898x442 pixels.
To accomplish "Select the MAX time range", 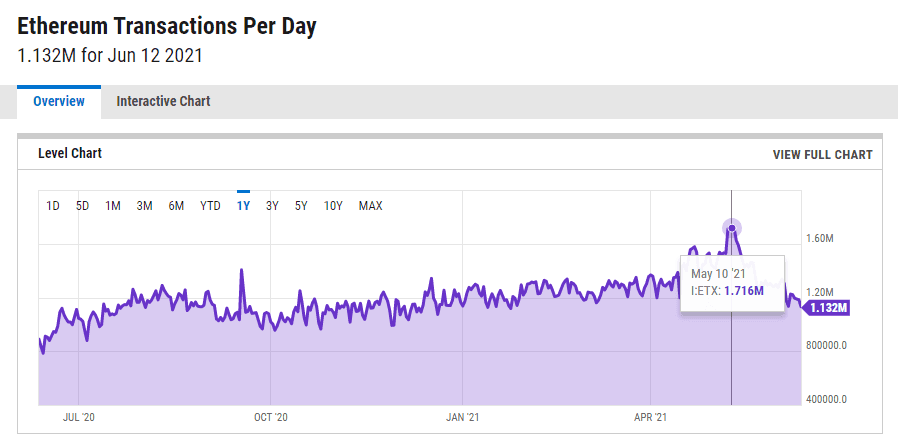I will [x=371, y=206].
